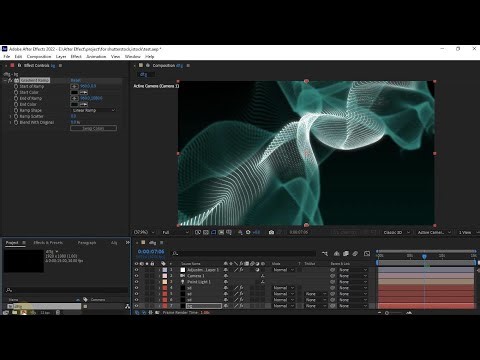Open Parent dropdown for Camera 1
Image resolution: width=480 pixels, height=360 pixels.
[353, 276]
